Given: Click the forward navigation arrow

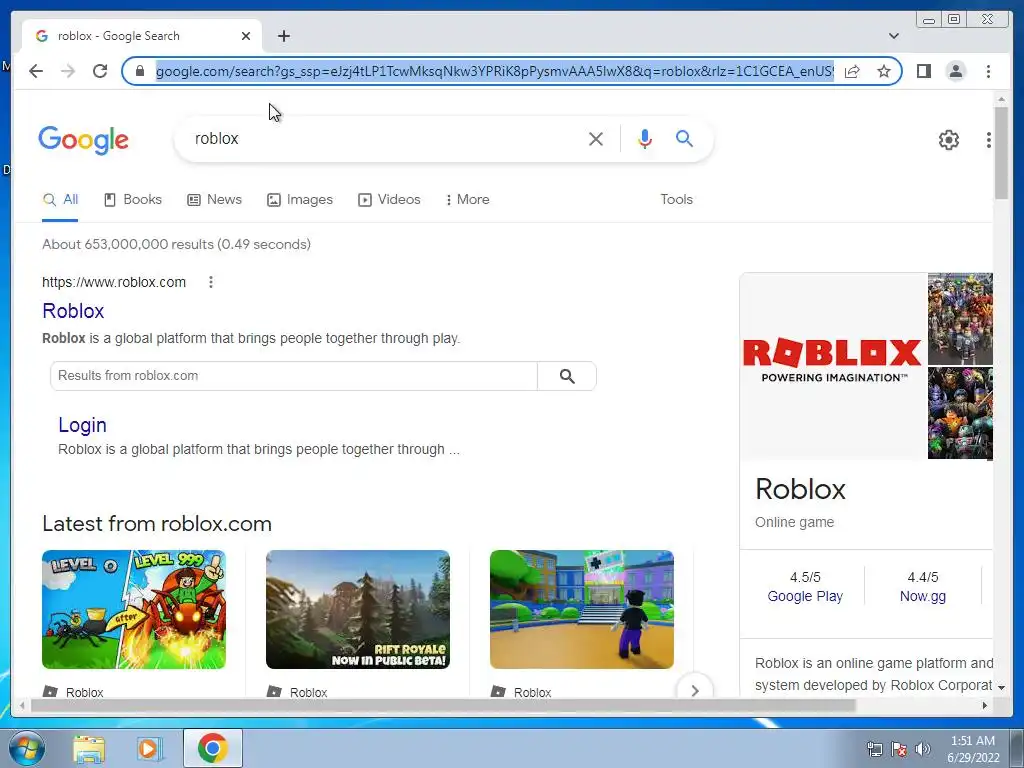Looking at the screenshot, I should (x=68, y=71).
